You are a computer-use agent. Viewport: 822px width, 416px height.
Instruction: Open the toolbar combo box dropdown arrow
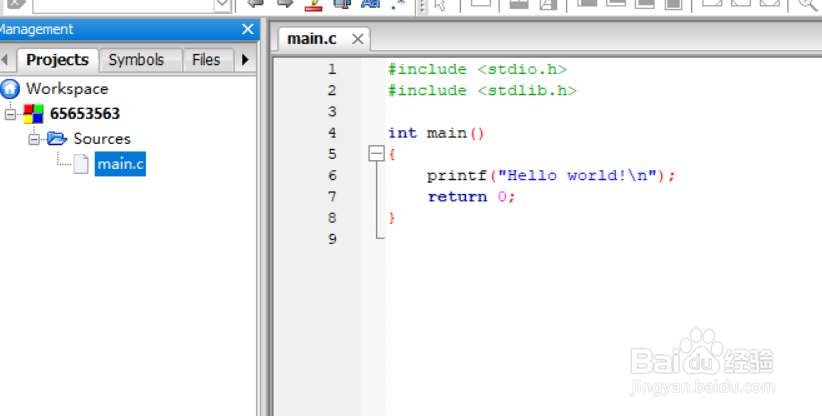coord(222,4)
